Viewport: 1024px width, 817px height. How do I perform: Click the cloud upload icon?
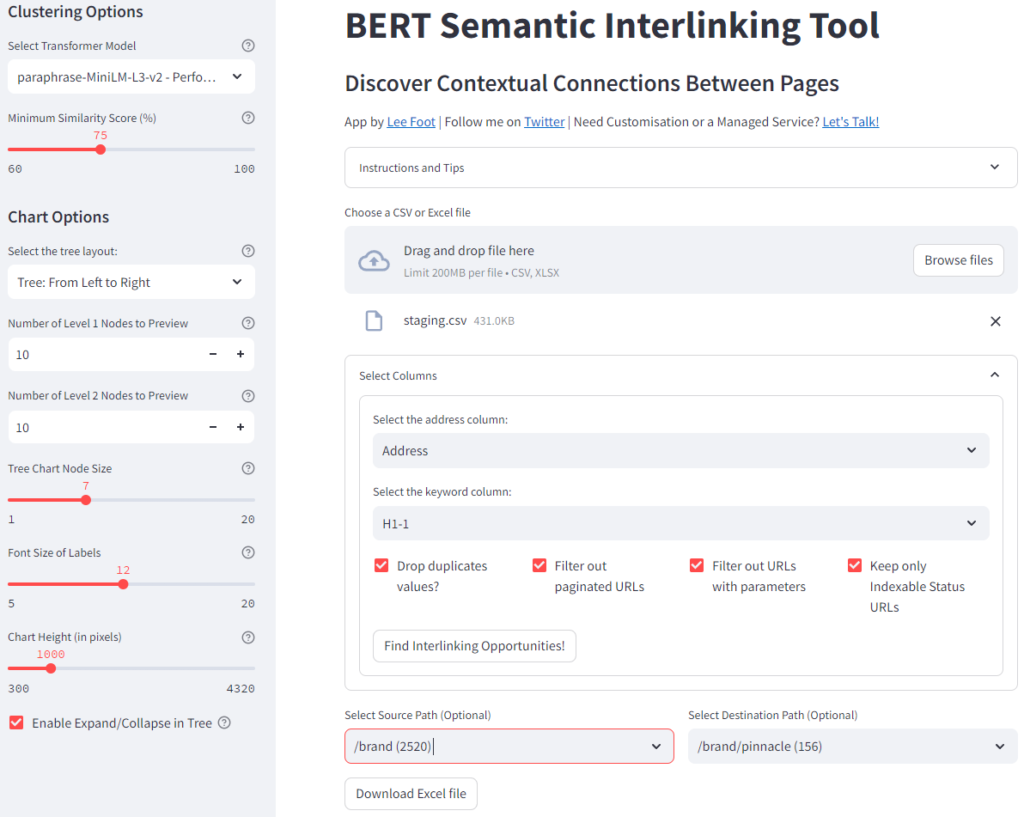[x=374, y=261]
